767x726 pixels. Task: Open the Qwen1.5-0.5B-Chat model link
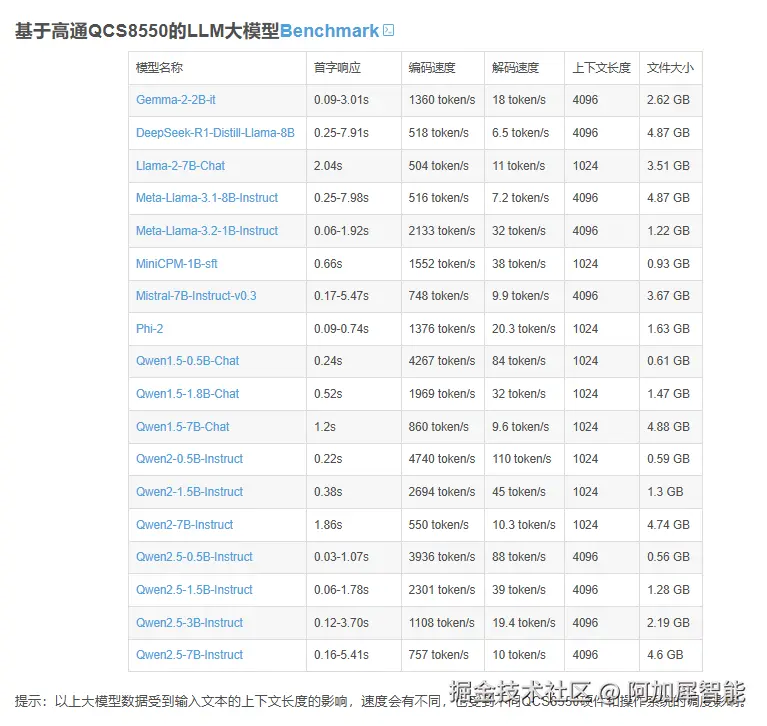(187, 361)
